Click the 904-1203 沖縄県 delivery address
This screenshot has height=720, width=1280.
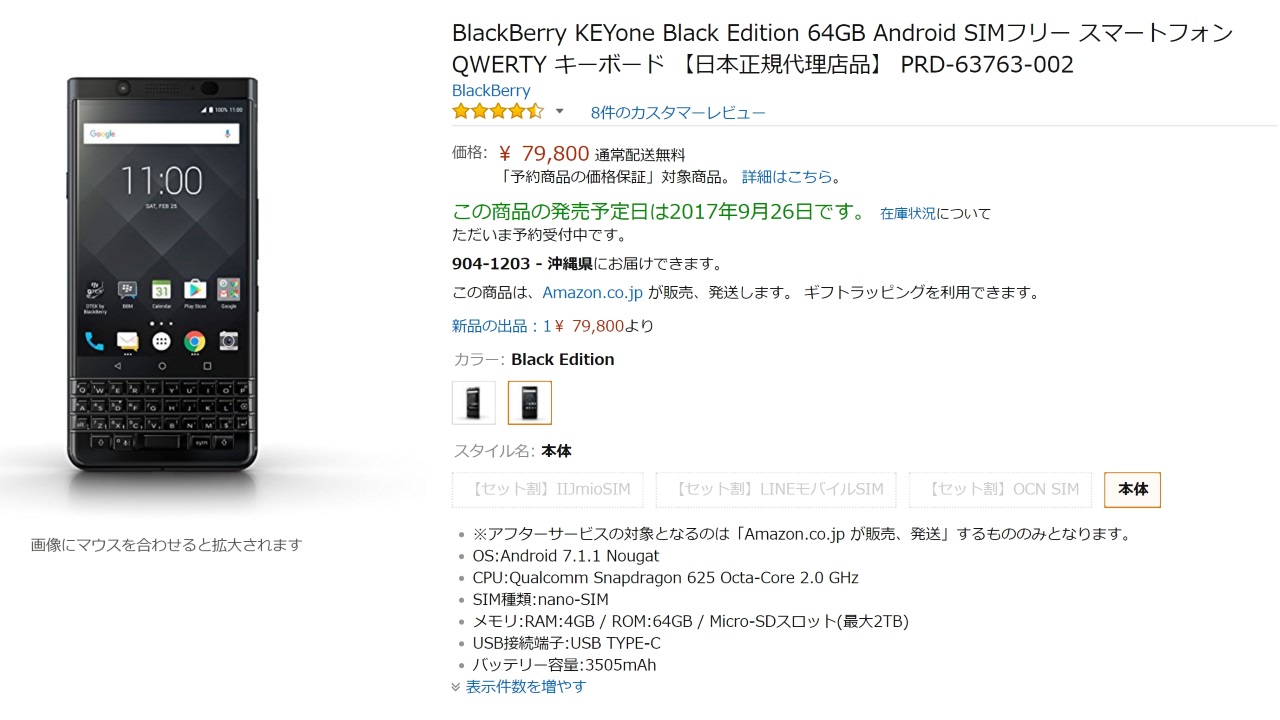point(523,264)
